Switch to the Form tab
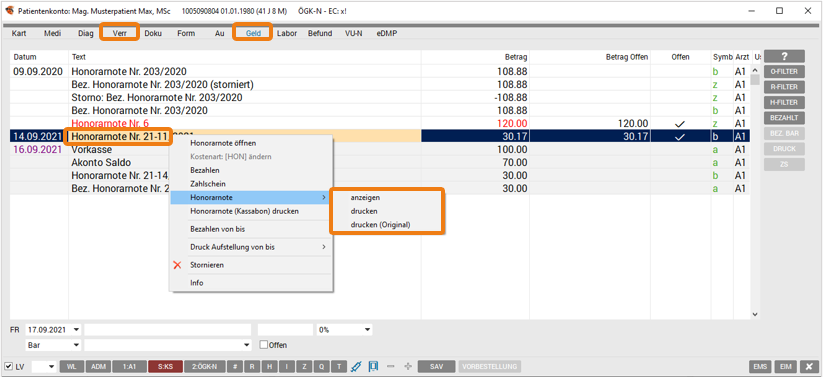Image resolution: width=823 pixels, height=377 pixels. (x=186, y=33)
